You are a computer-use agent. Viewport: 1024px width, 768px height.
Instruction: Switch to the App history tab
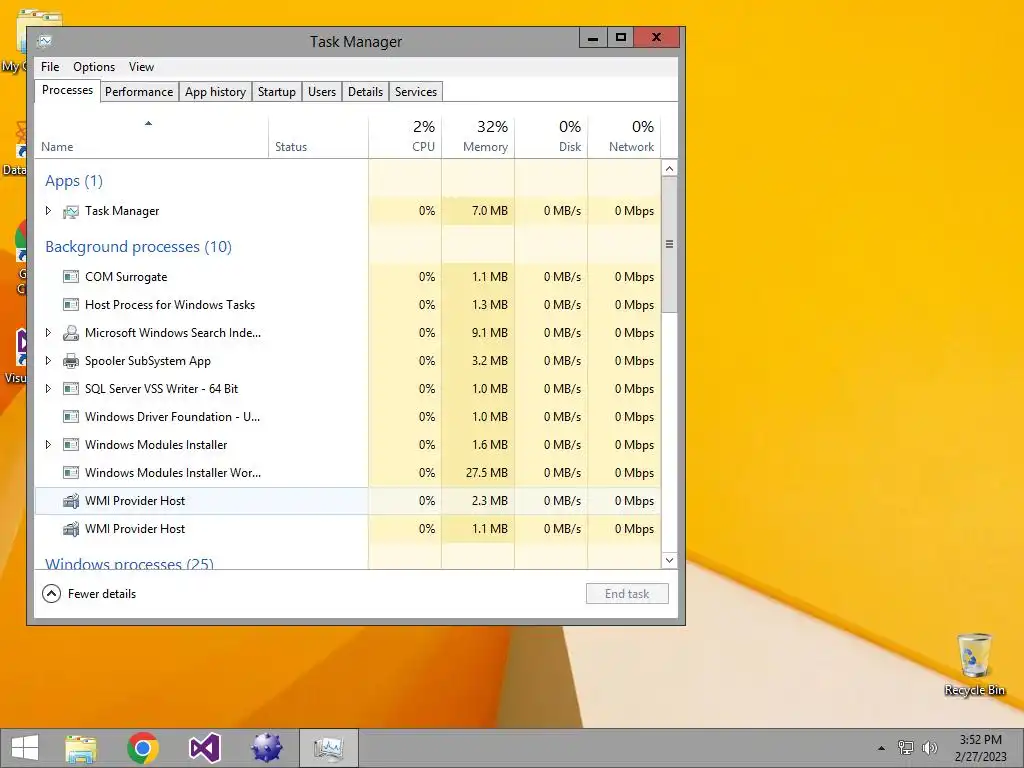point(216,92)
